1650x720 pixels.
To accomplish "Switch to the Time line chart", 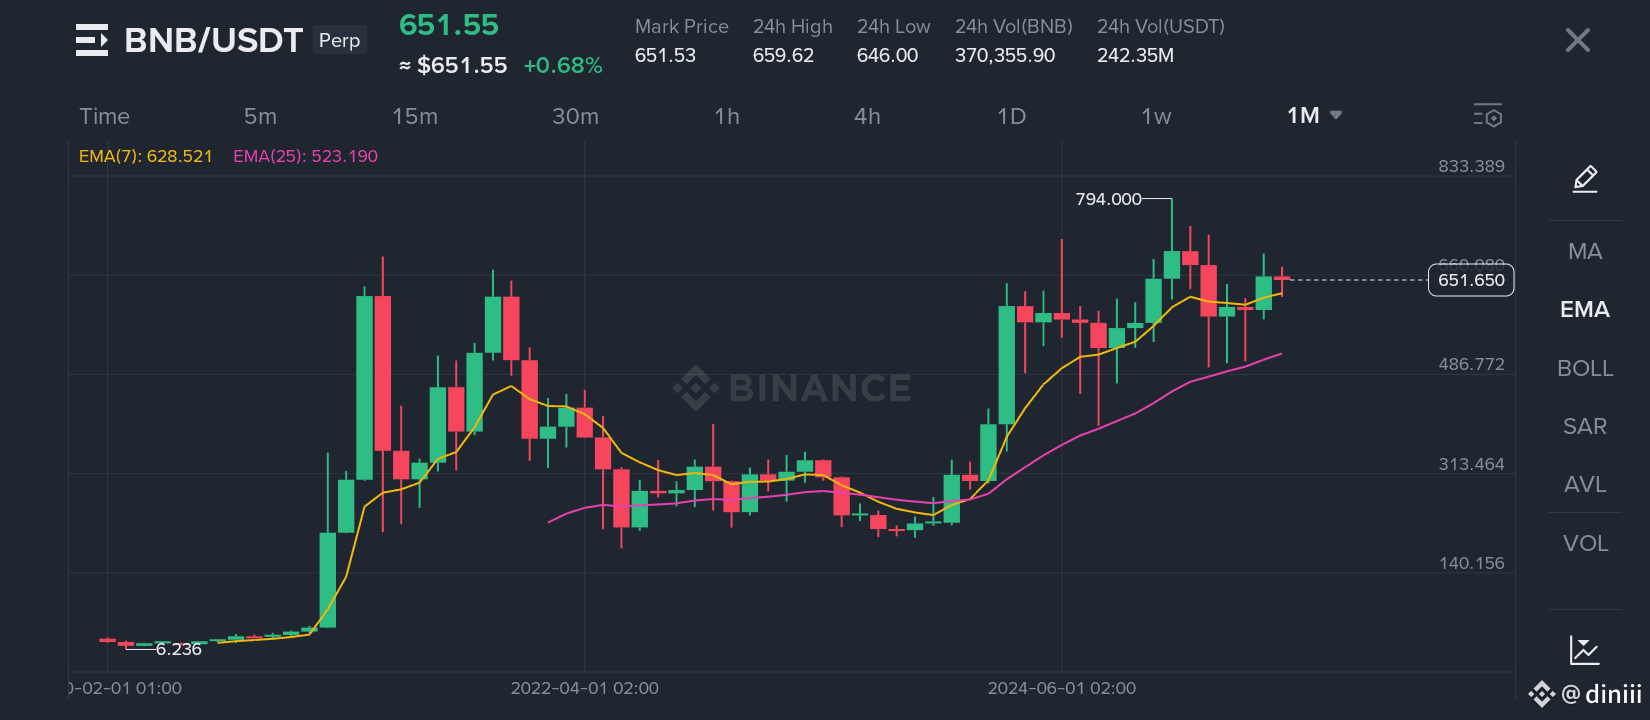I will point(104,116).
